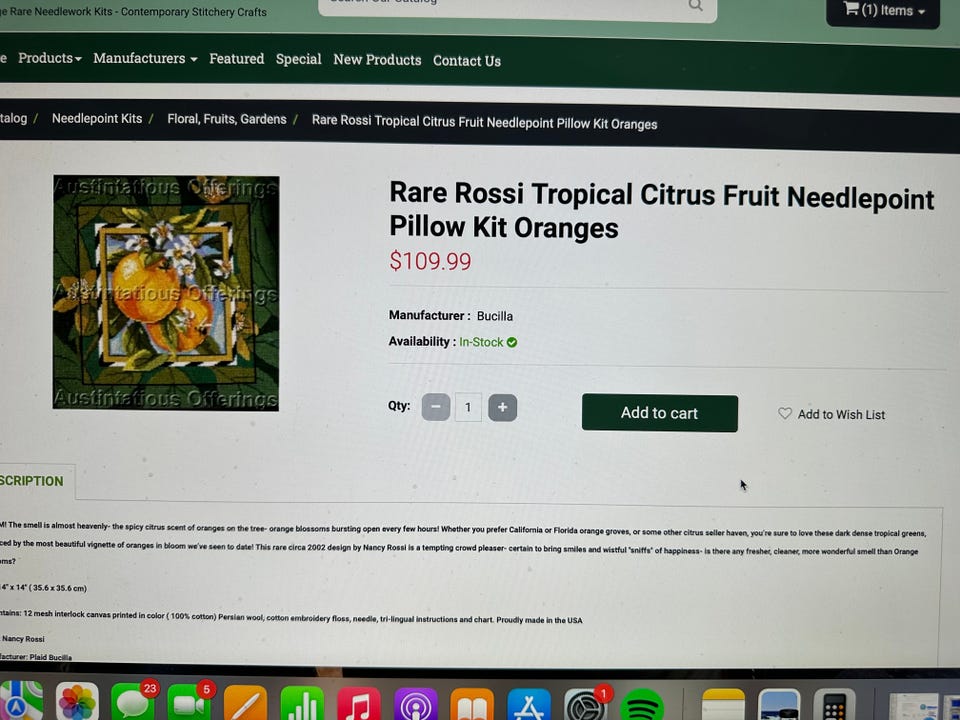This screenshot has height=720, width=960.
Task: Open the oranges needlepoint product image
Action: point(166,293)
